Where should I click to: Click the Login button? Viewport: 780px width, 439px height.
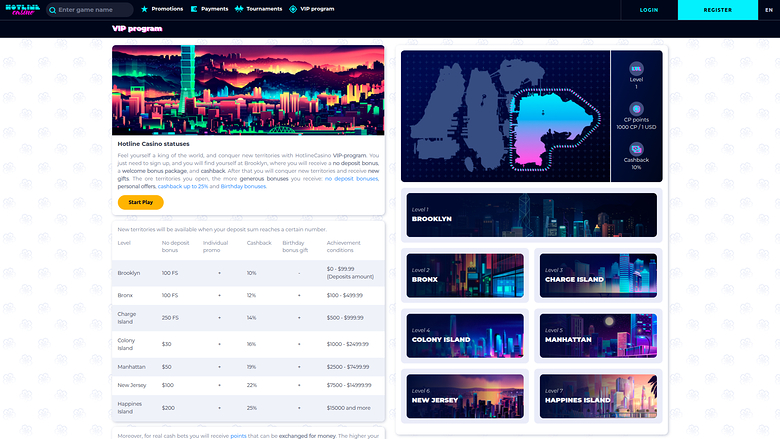649,10
